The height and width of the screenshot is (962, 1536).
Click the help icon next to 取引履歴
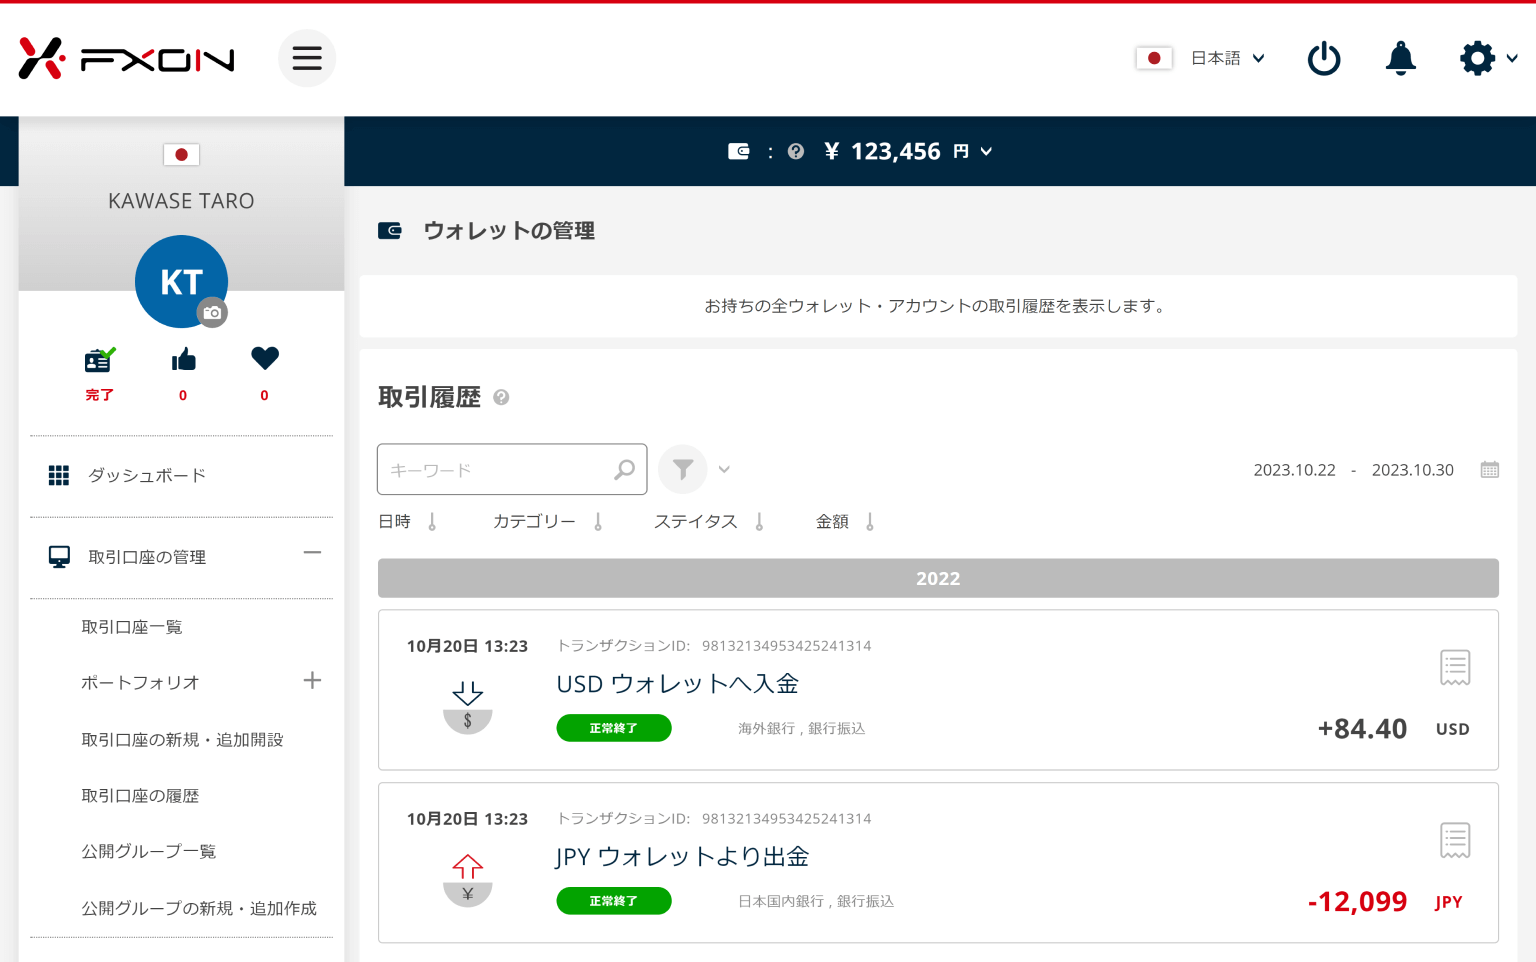501,397
